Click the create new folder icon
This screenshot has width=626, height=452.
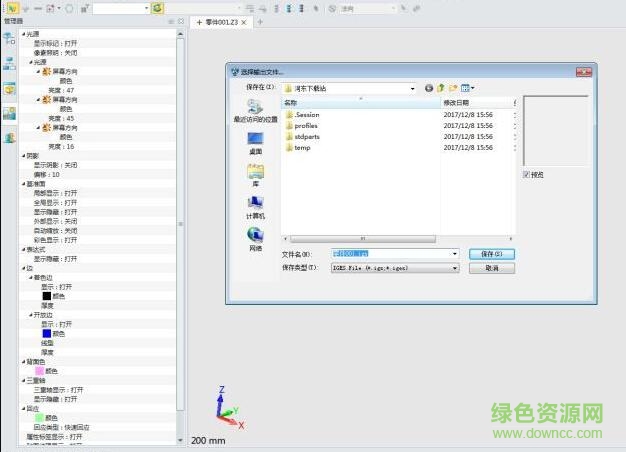coord(453,88)
